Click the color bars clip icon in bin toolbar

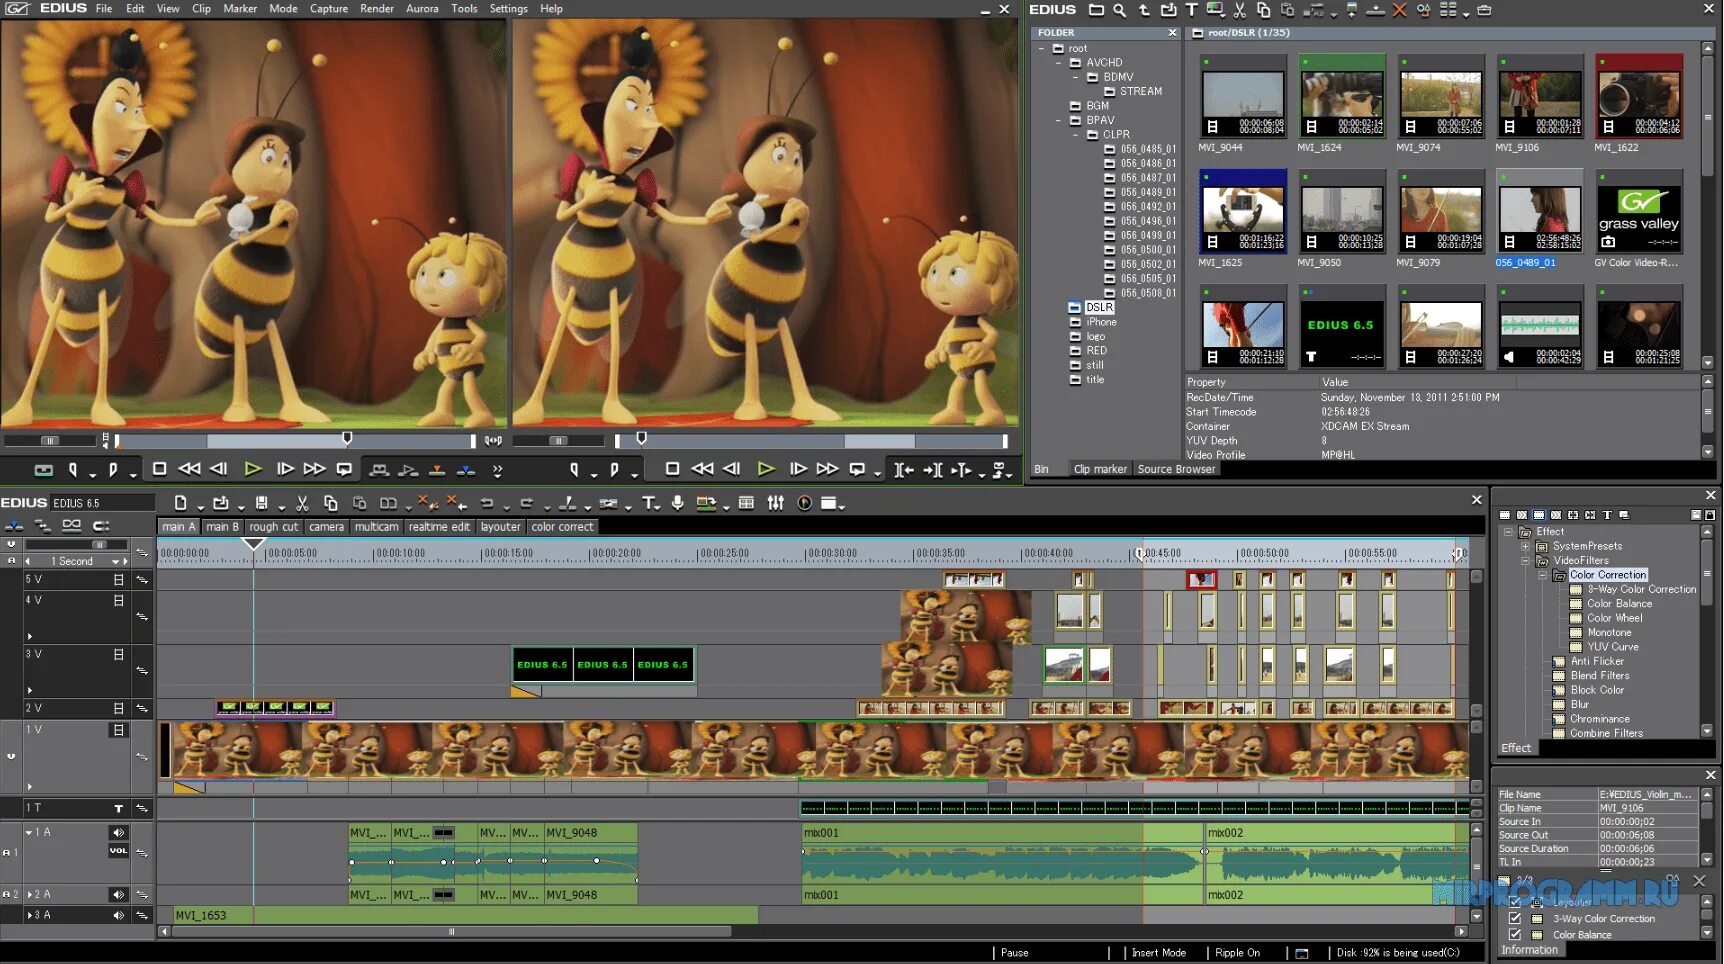[x=1215, y=10]
